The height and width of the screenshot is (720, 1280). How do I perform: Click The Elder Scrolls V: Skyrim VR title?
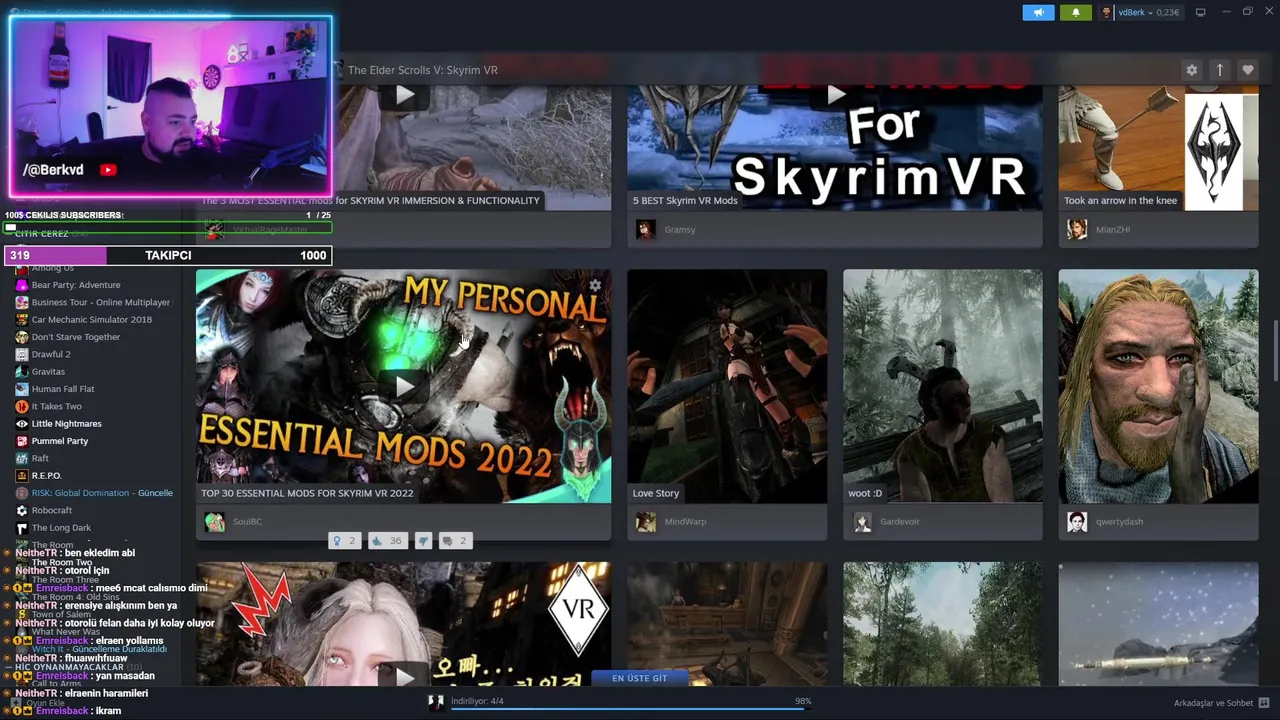(422, 70)
